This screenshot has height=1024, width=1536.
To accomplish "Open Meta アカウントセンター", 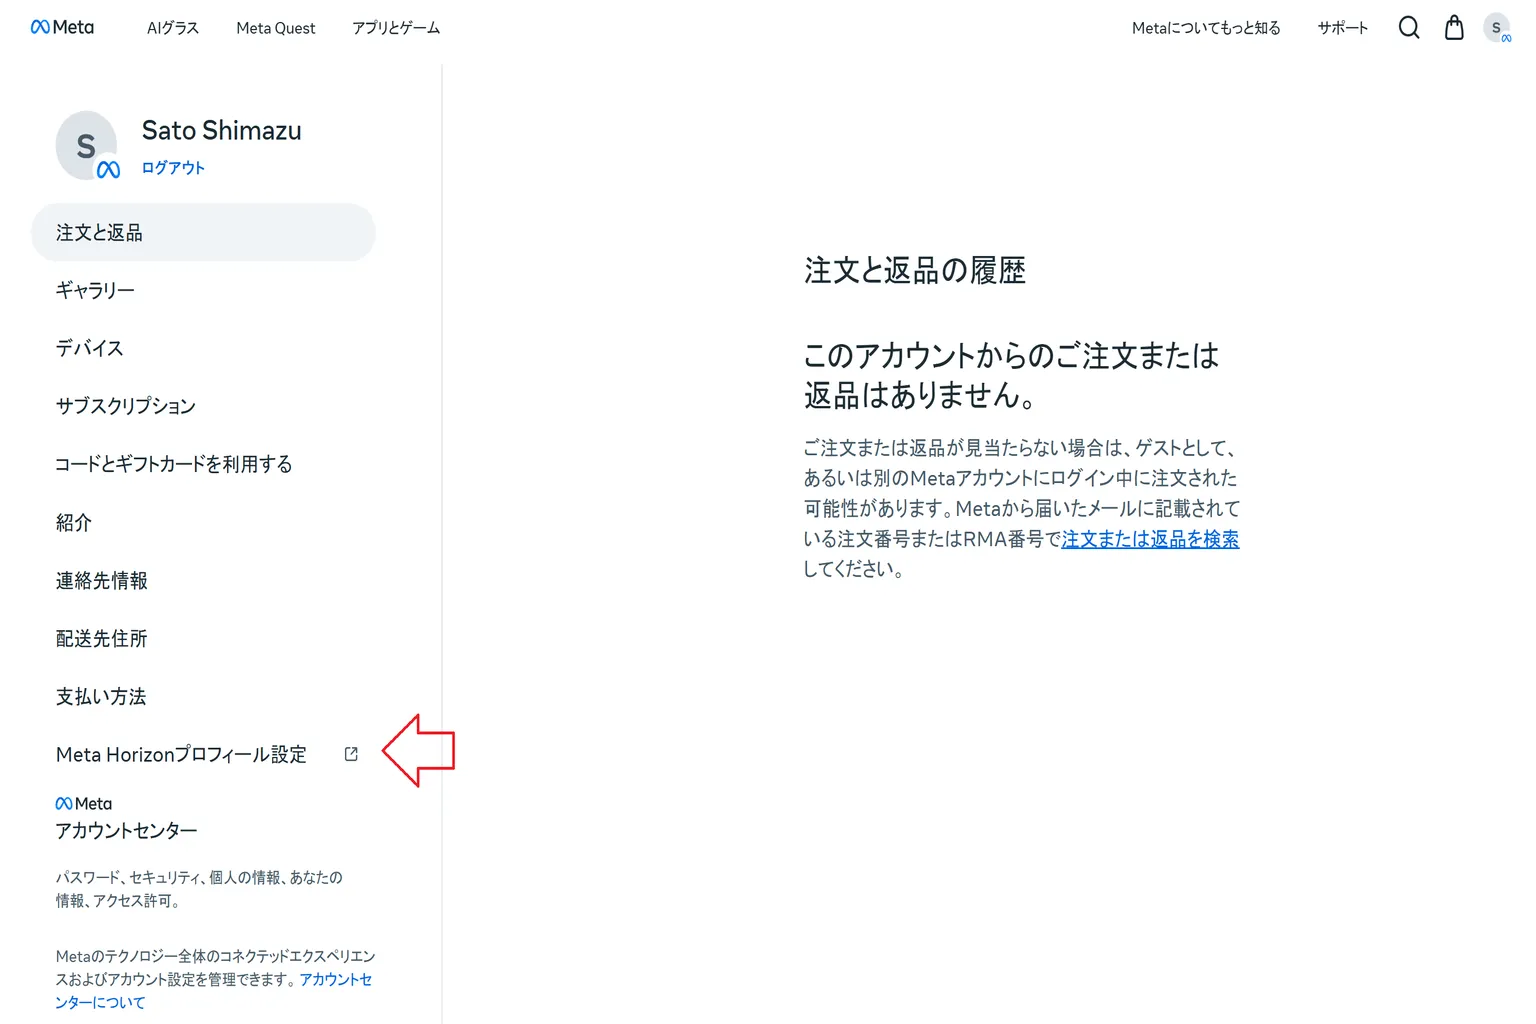I will [126, 819].
